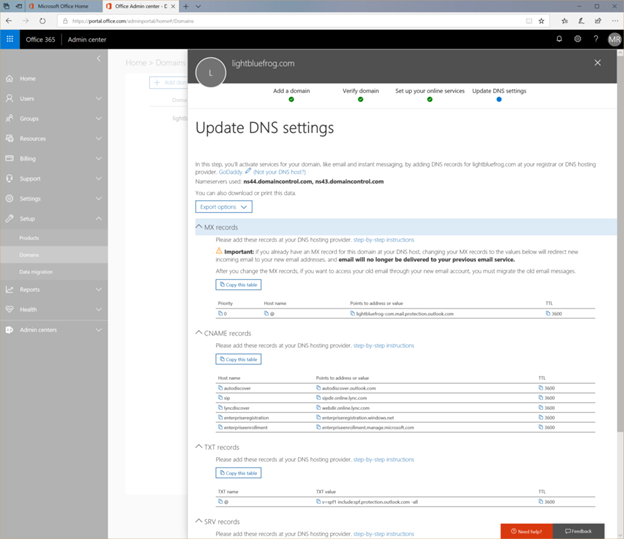Click the GoDaddy link

pyautogui.click(x=230, y=172)
